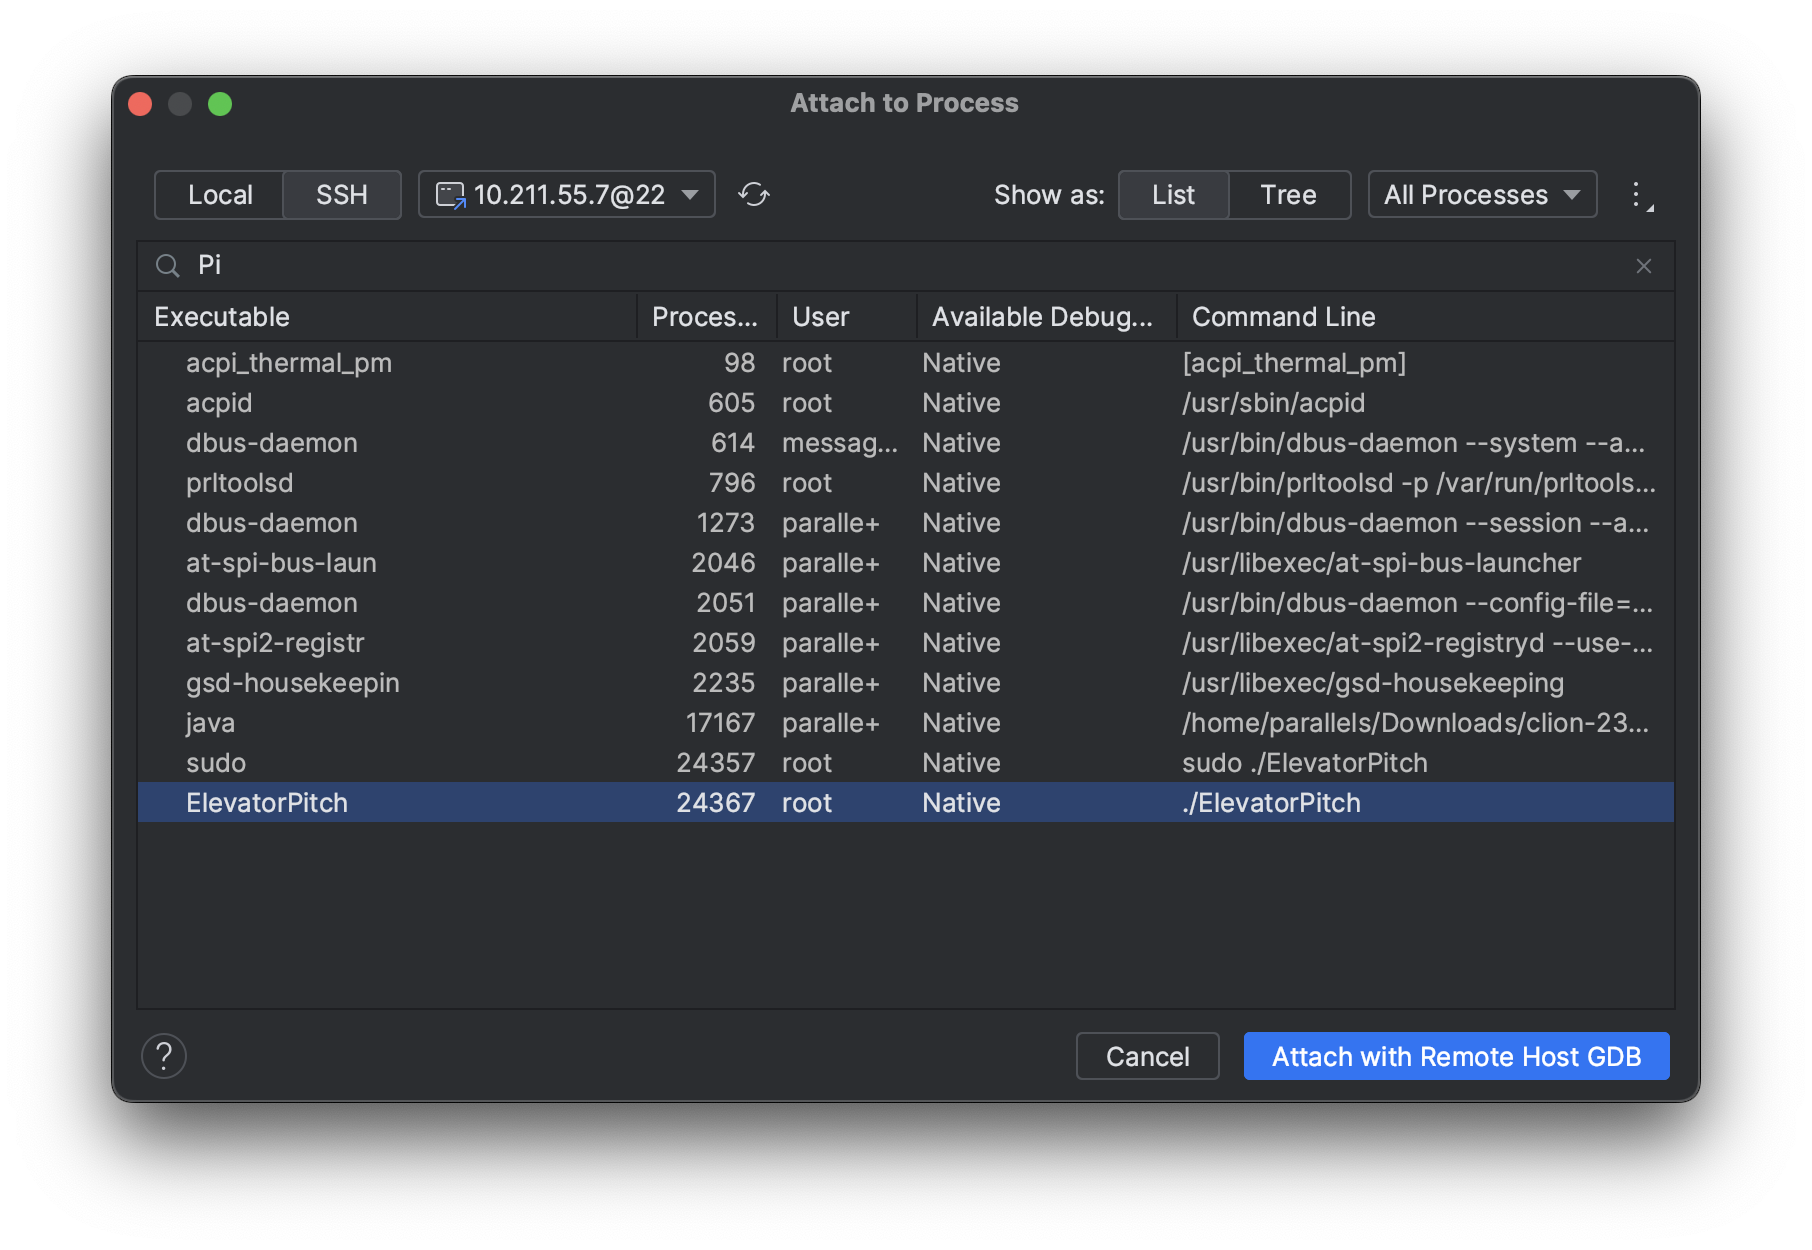Focus the process search input field
Screen dimensions: 1812x1250
[900, 266]
